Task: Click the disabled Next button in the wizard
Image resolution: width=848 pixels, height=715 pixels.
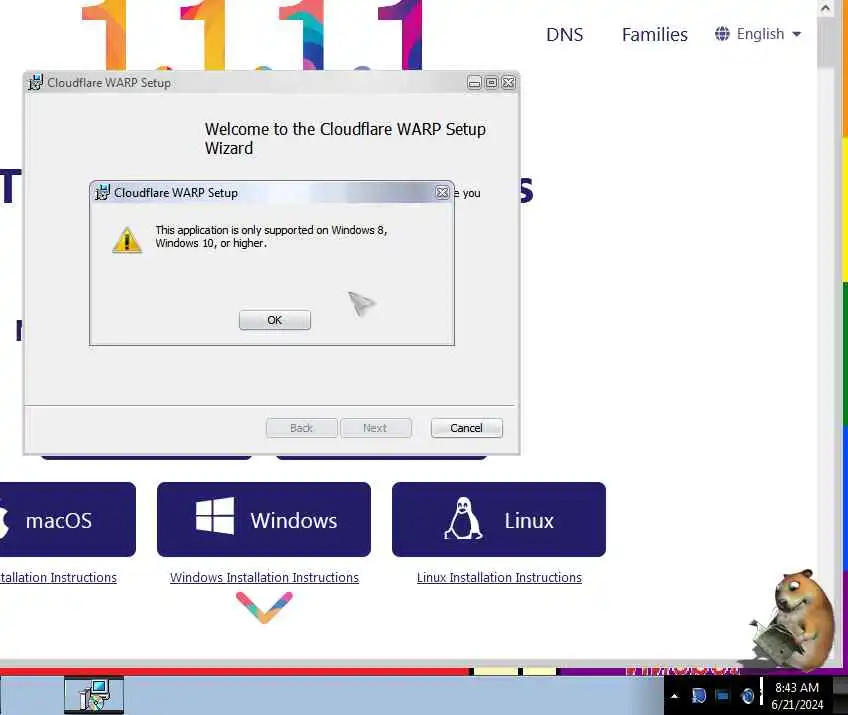Action: coord(375,428)
